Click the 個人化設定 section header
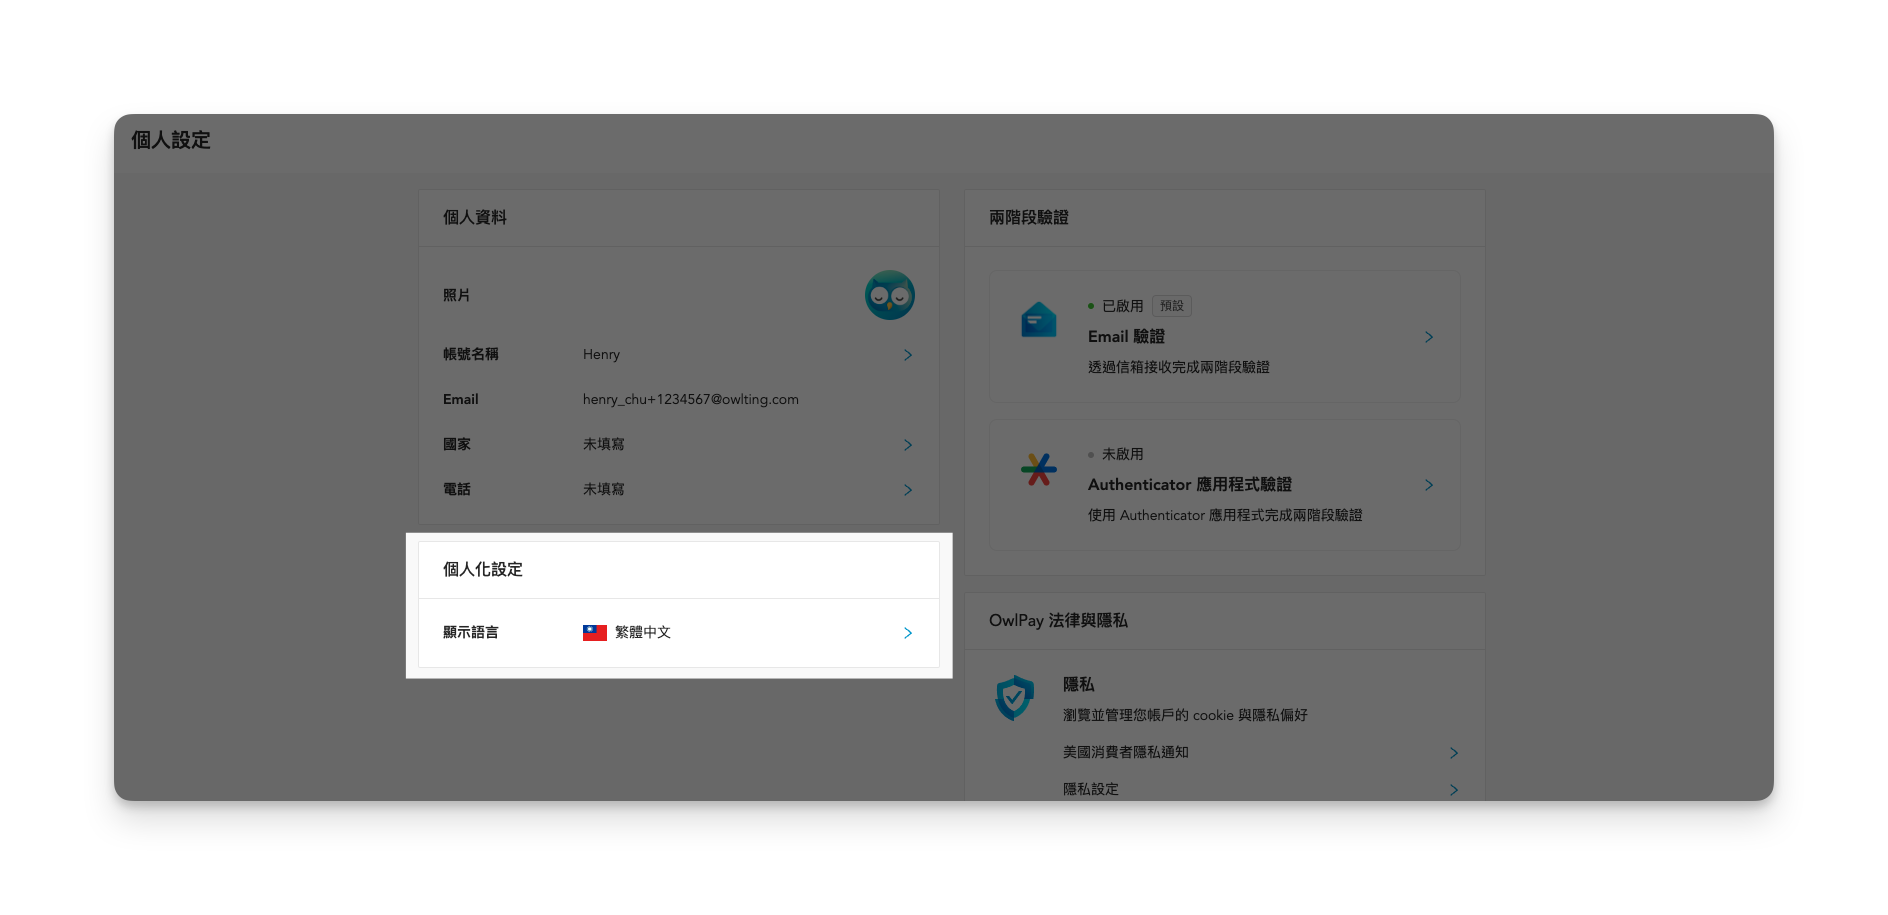The width and height of the screenshot is (1888, 915). click(483, 569)
